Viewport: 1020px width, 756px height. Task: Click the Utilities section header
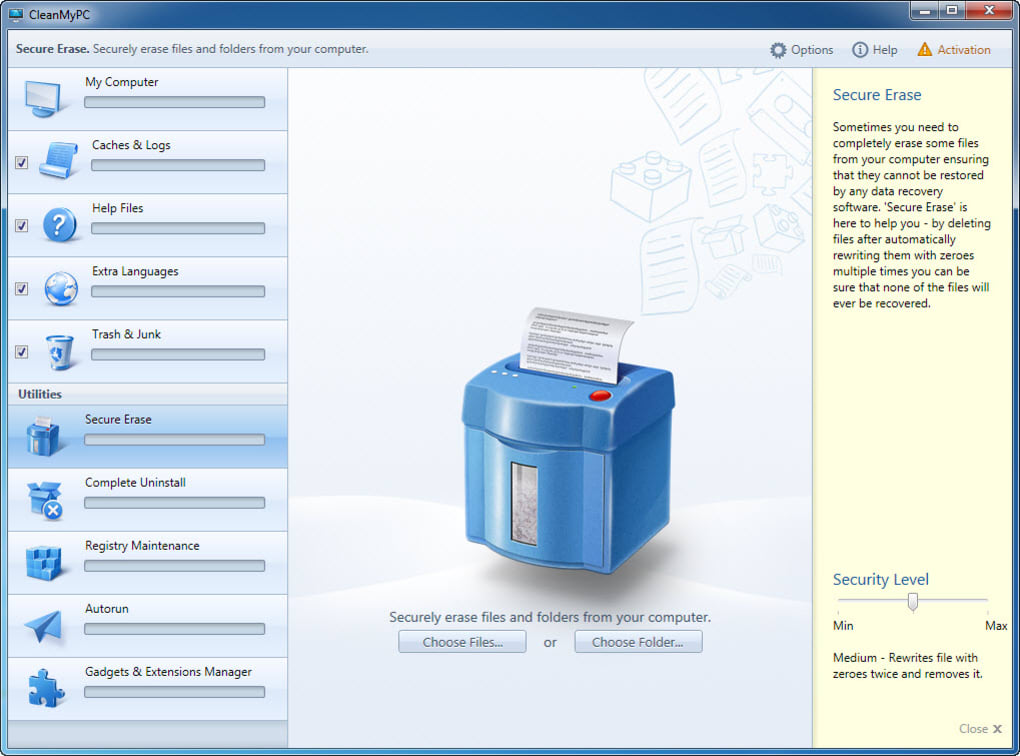[147, 394]
